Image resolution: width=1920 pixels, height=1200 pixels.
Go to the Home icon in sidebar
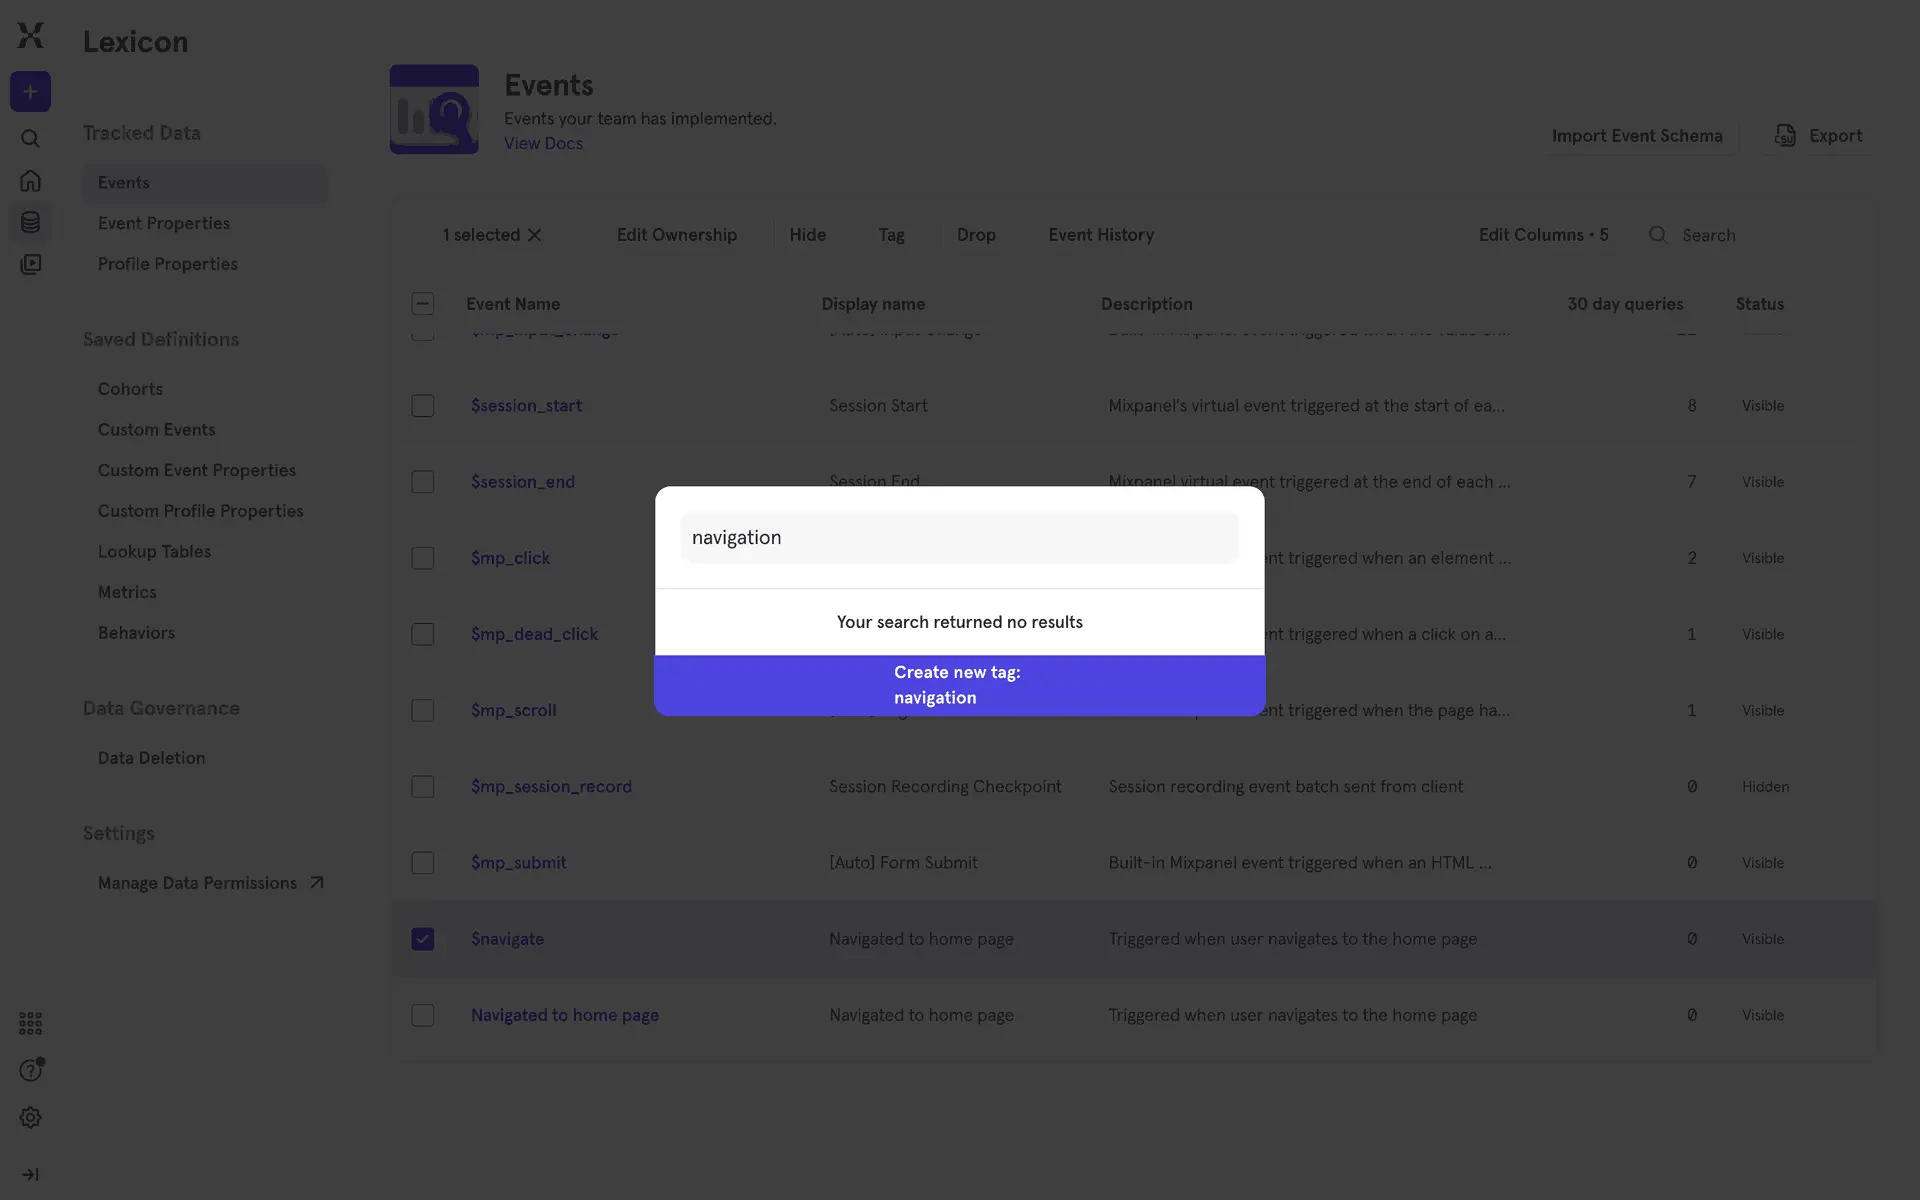point(30,180)
